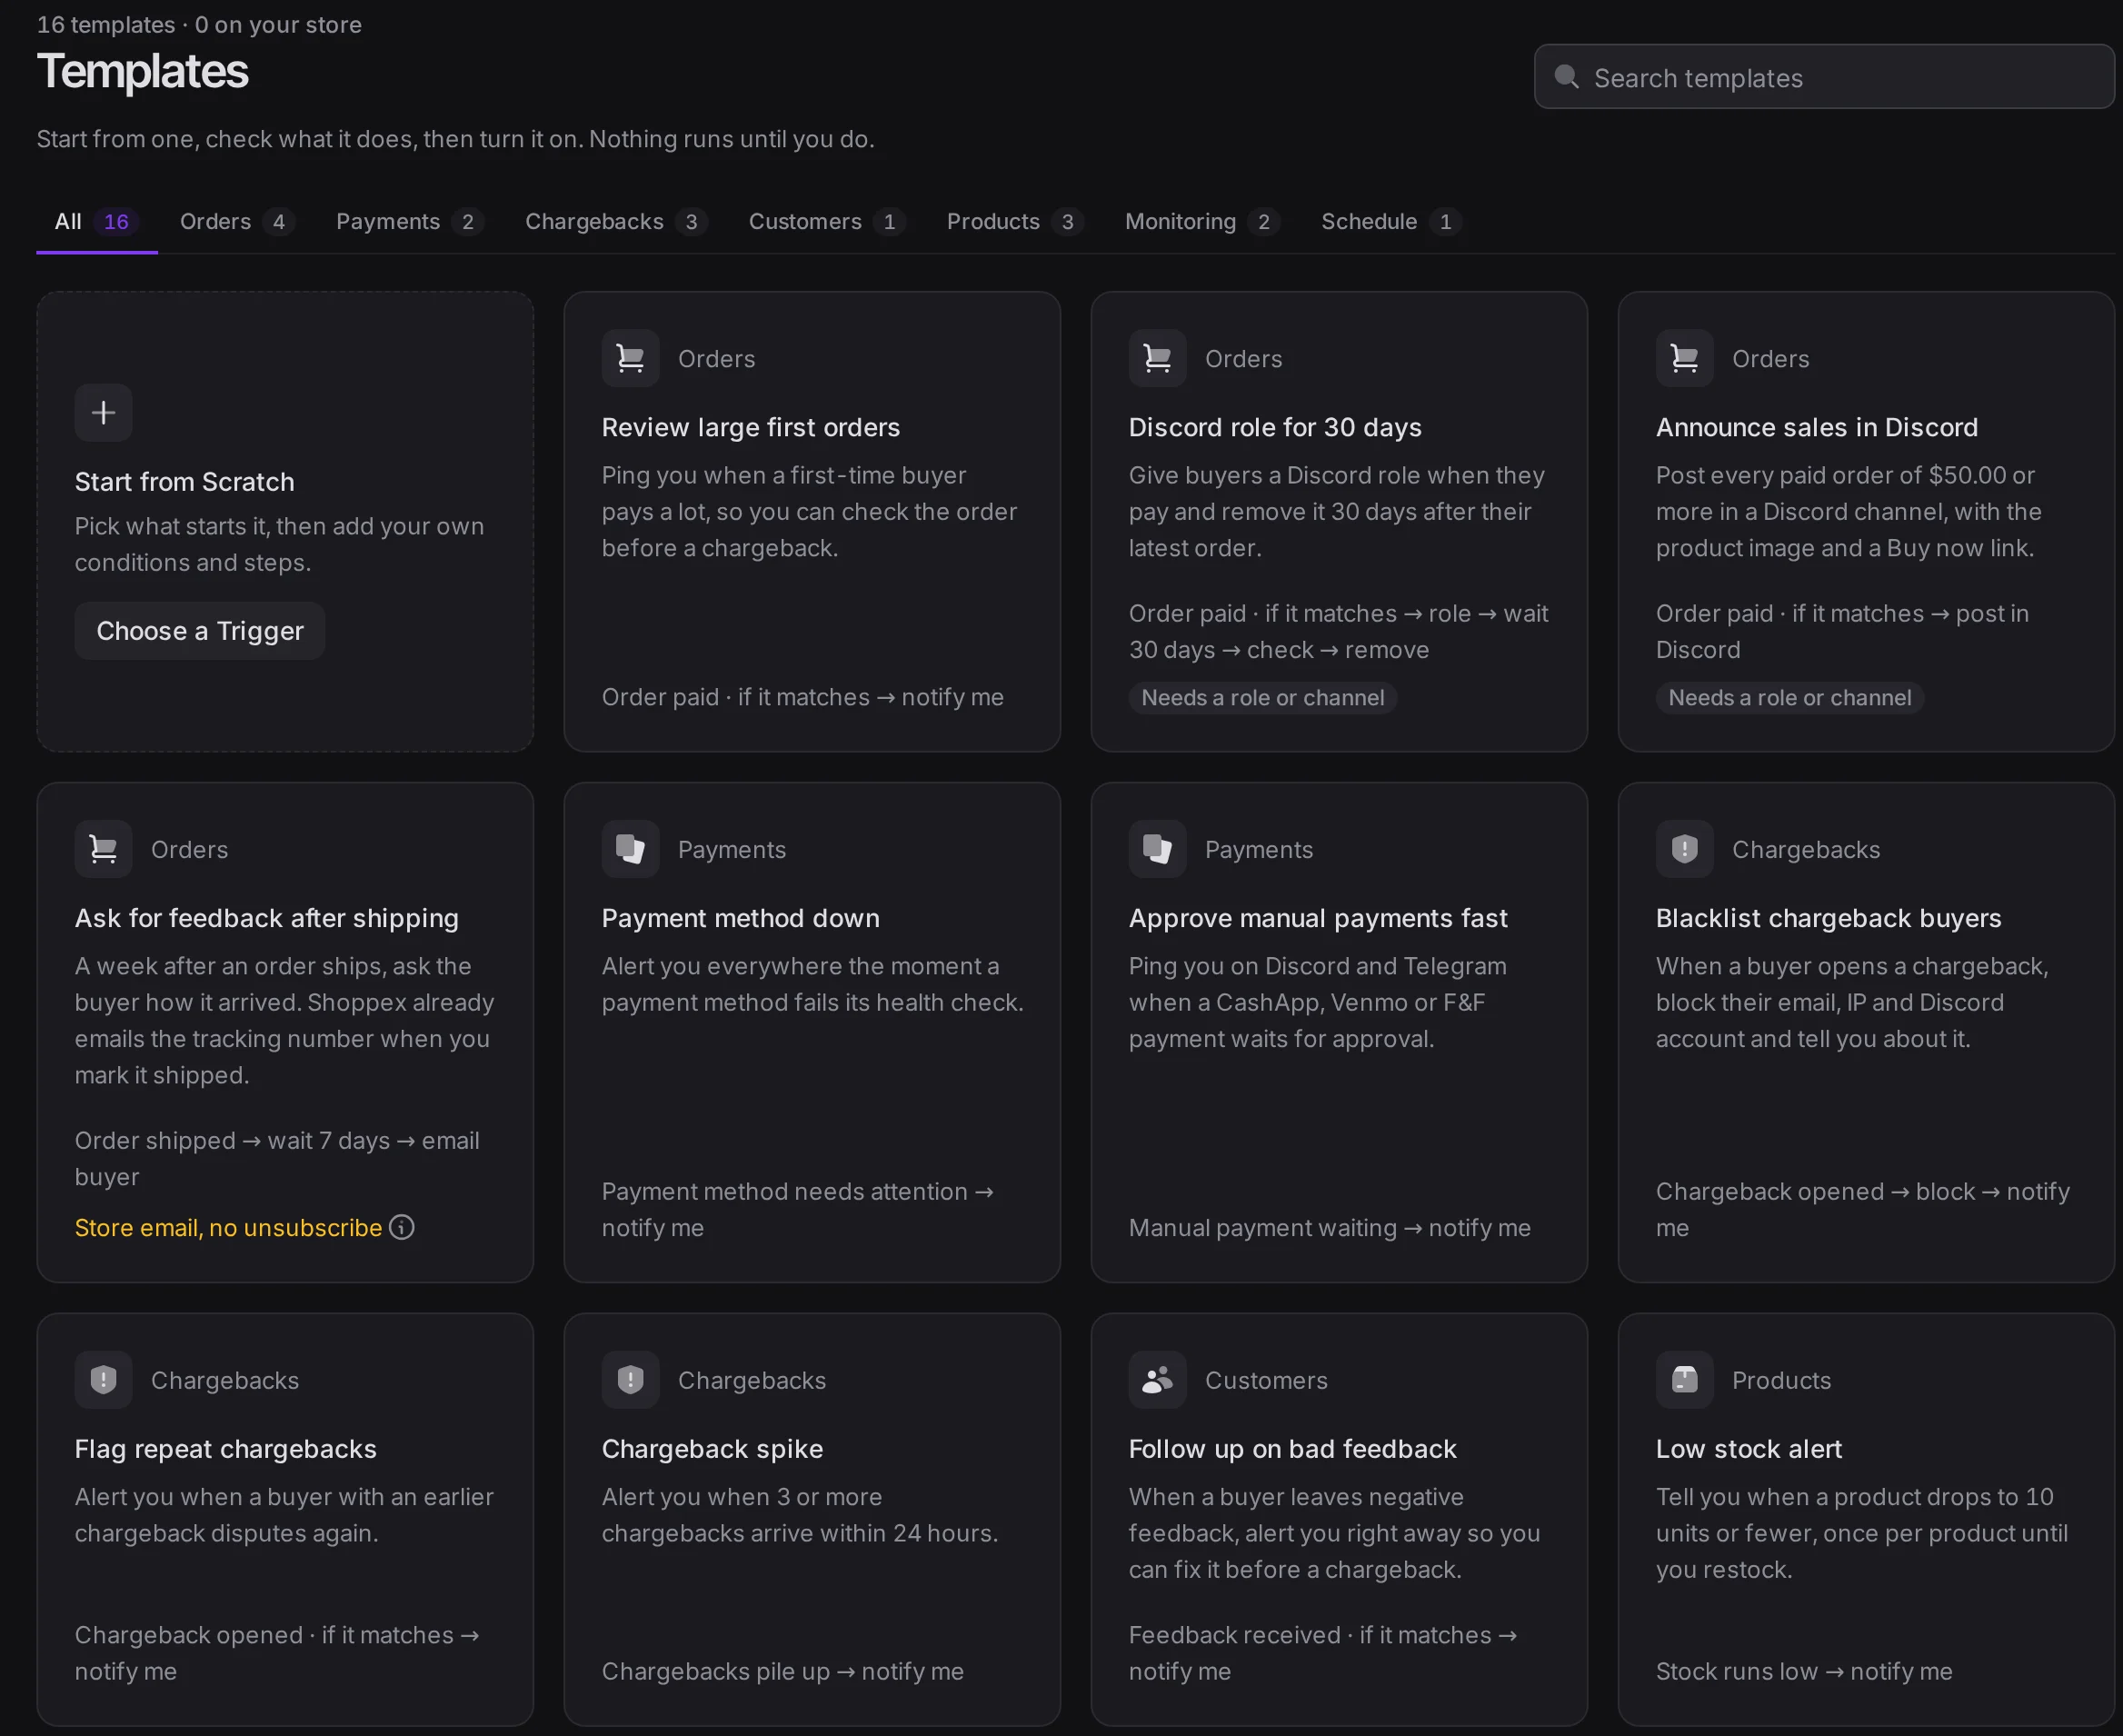Click people icon on Follow up on bad feedback card
This screenshot has height=1736, width=2123.
[1157, 1380]
